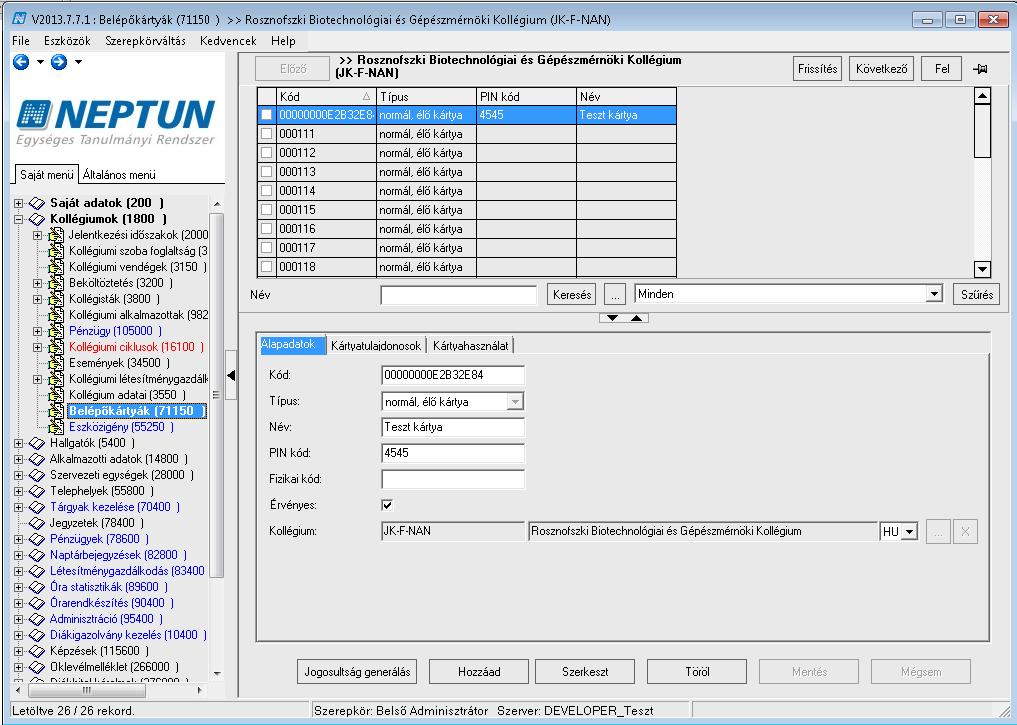Click the Belépőkártyák tree node icon
Image resolution: width=1017 pixels, height=725 pixels.
pos(56,410)
